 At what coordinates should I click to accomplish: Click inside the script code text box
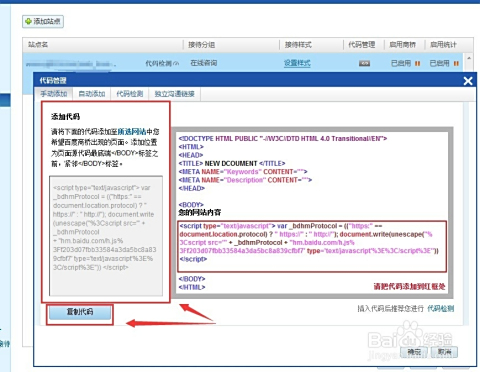click(x=106, y=236)
